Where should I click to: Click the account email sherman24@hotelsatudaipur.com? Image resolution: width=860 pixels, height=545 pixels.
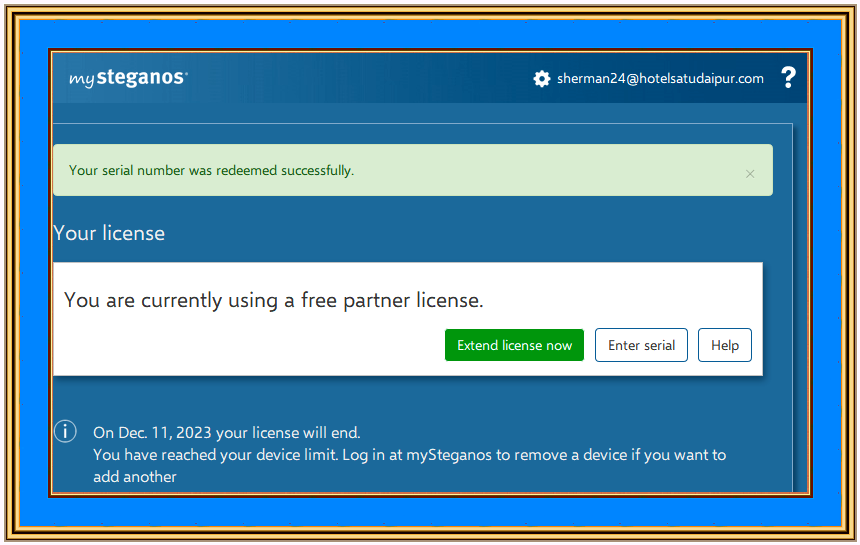[x=660, y=78]
